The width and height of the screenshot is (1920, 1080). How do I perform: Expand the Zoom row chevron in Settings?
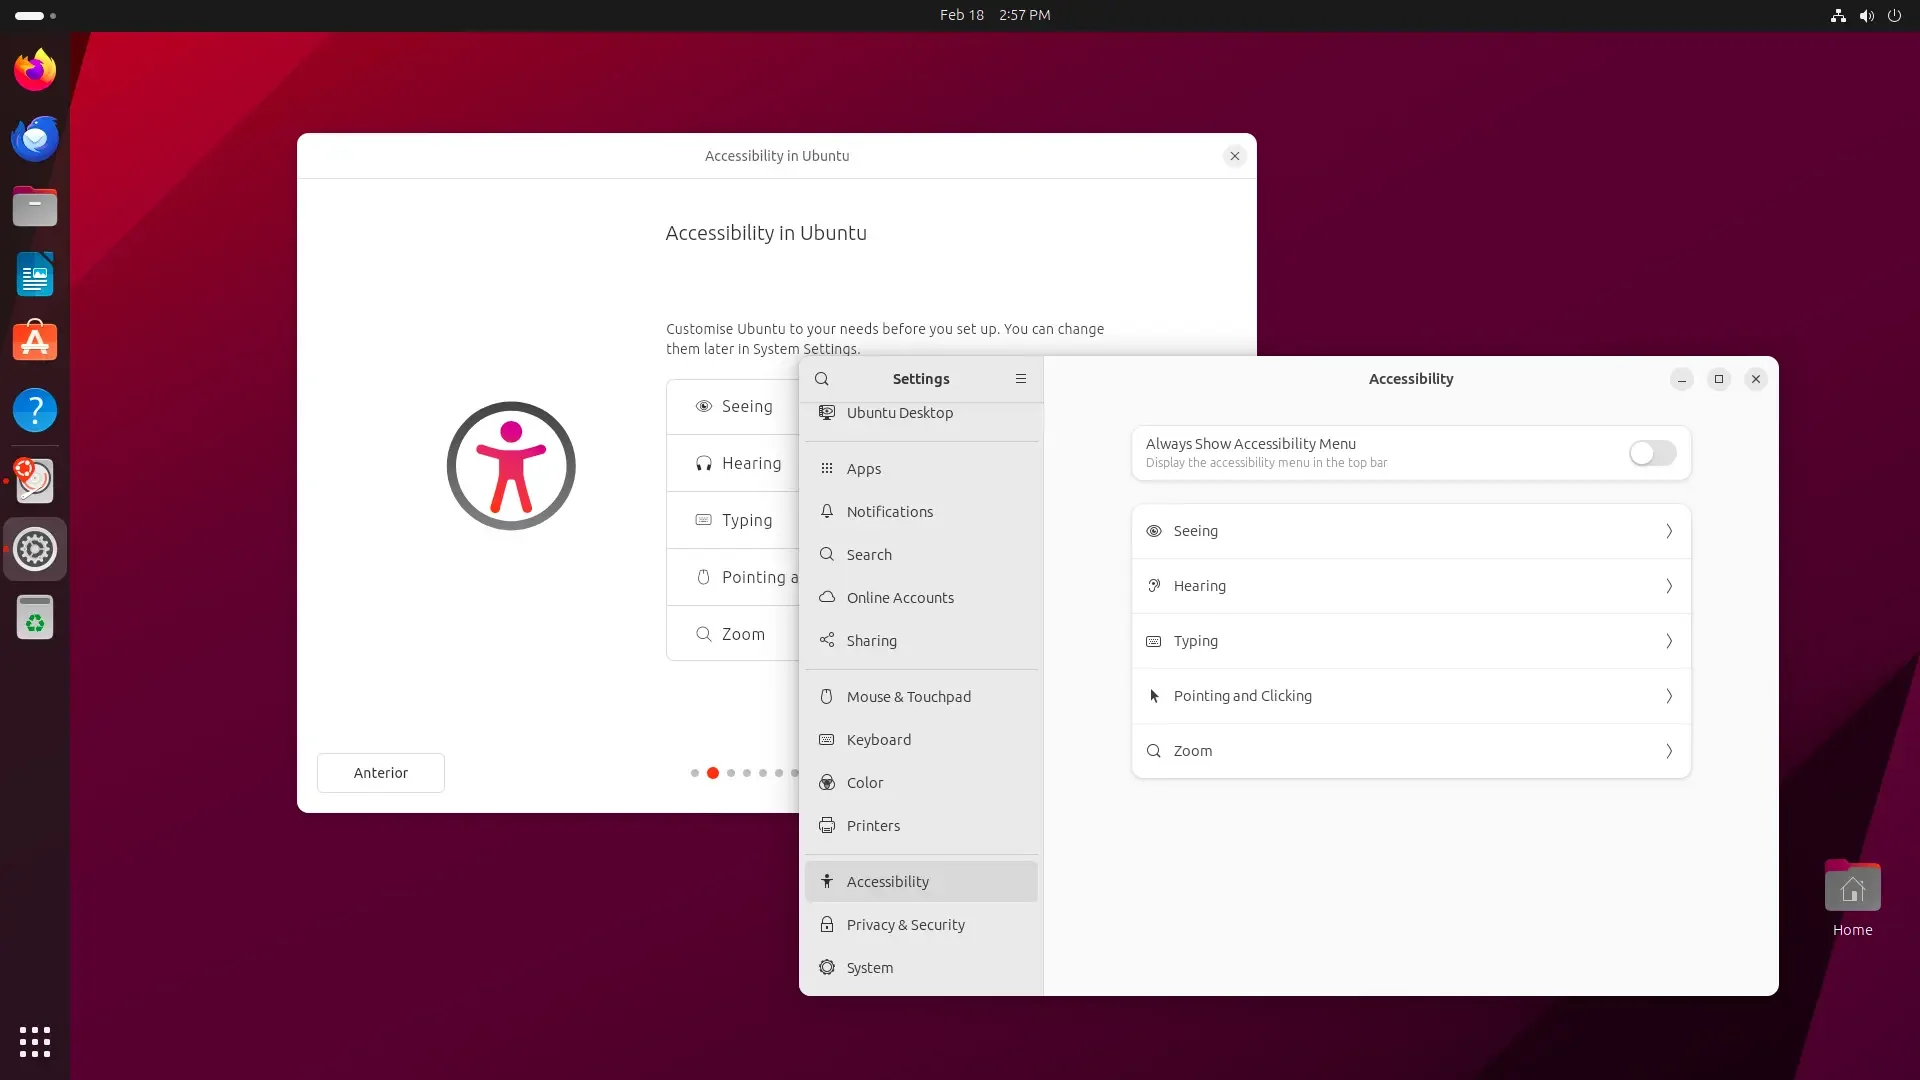point(1669,751)
